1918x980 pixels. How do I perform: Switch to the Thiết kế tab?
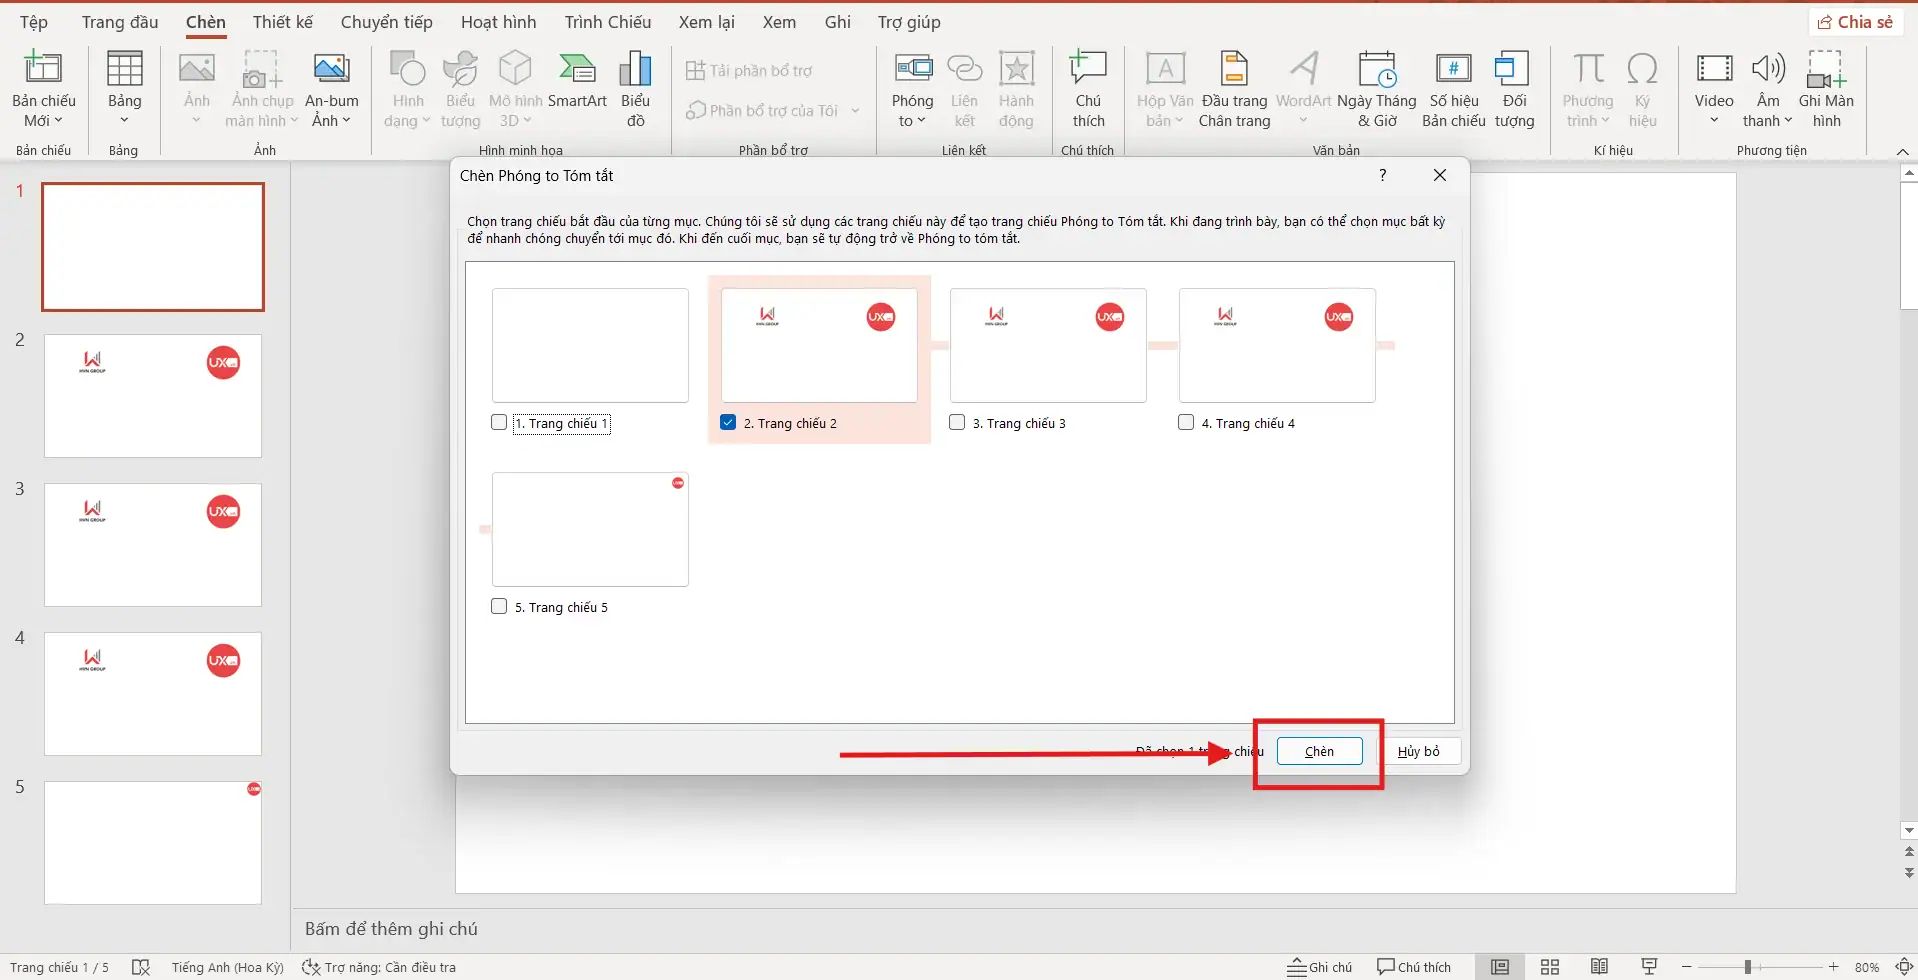283,21
